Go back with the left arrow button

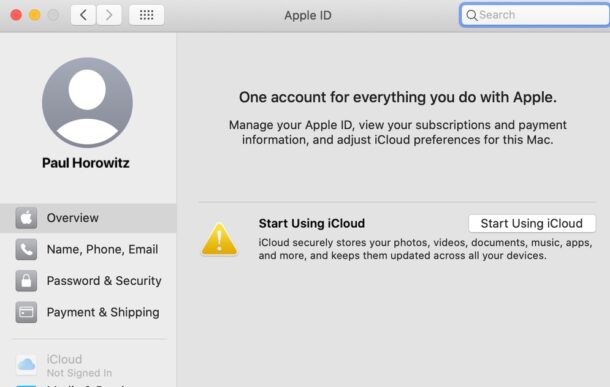[83, 15]
